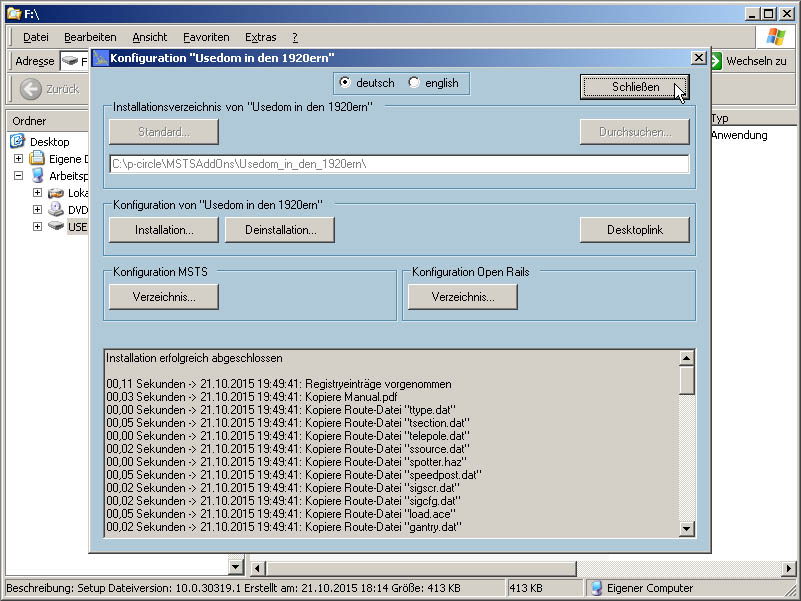The width and height of the screenshot is (801, 601).
Task: Create shortcut with Desktoplink button
Action: click(634, 230)
